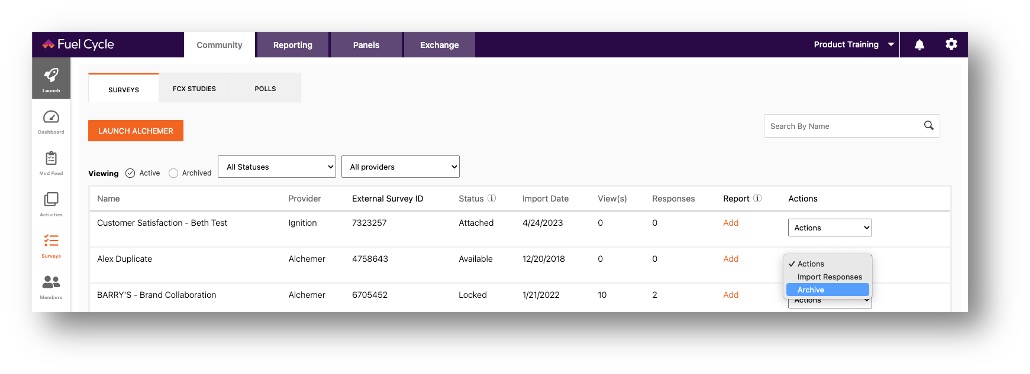Click survey name Customer Satisfaction - Beth Test
Image resolution: width=1030 pixels, height=374 pixels.
[x=162, y=223]
